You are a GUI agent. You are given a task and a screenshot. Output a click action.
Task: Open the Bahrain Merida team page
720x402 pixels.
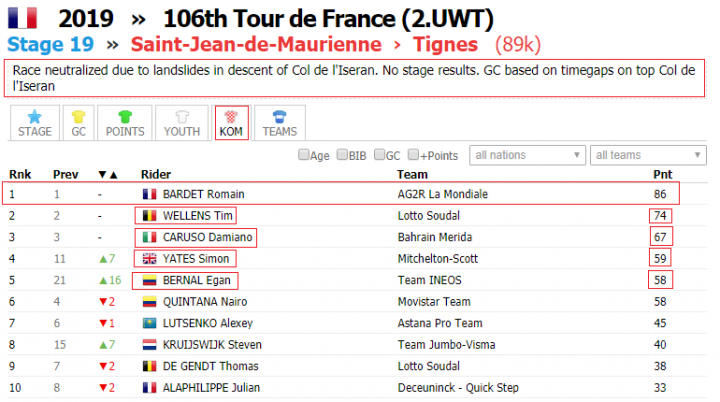(x=434, y=237)
